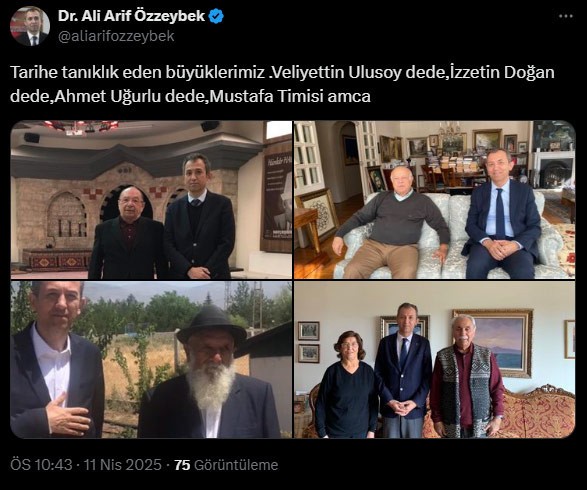Click the words Tarihe tanıklık eden

[86, 73]
